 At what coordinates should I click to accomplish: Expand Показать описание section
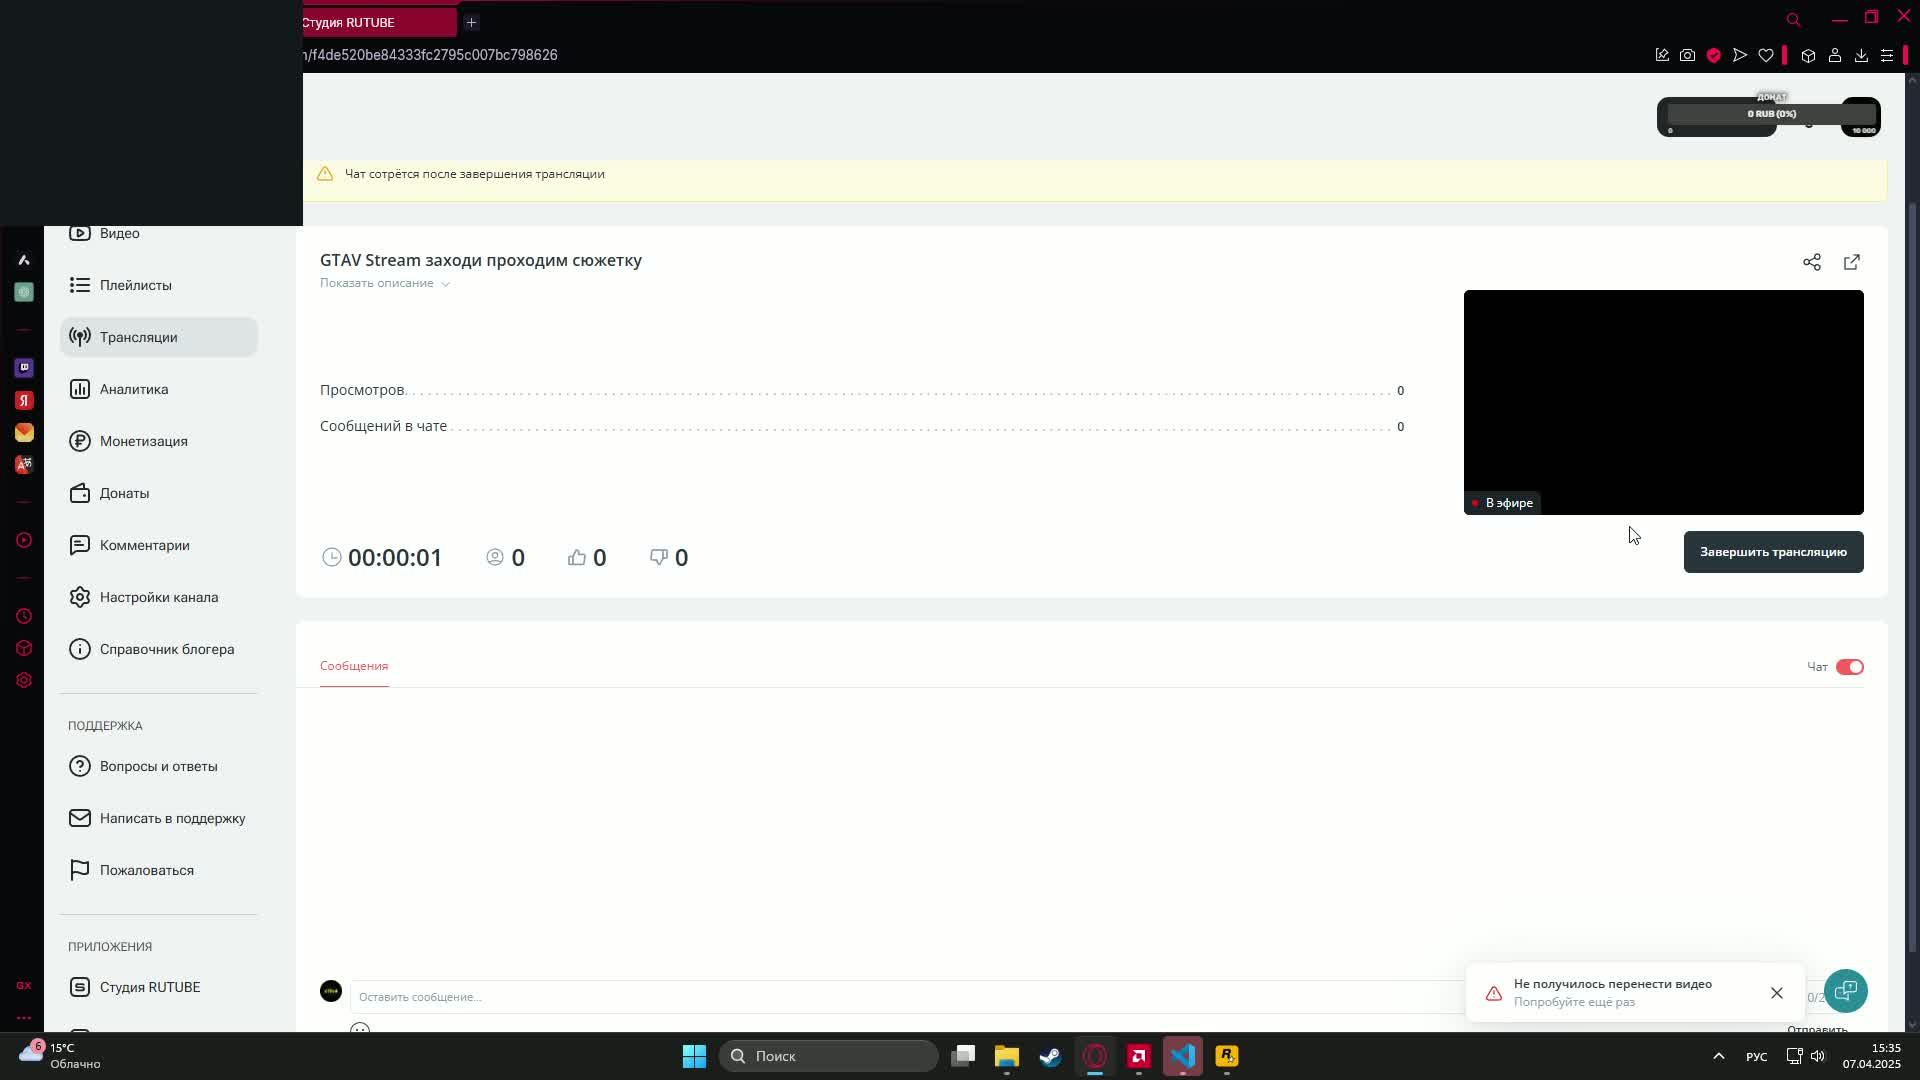tap(384, 283)
